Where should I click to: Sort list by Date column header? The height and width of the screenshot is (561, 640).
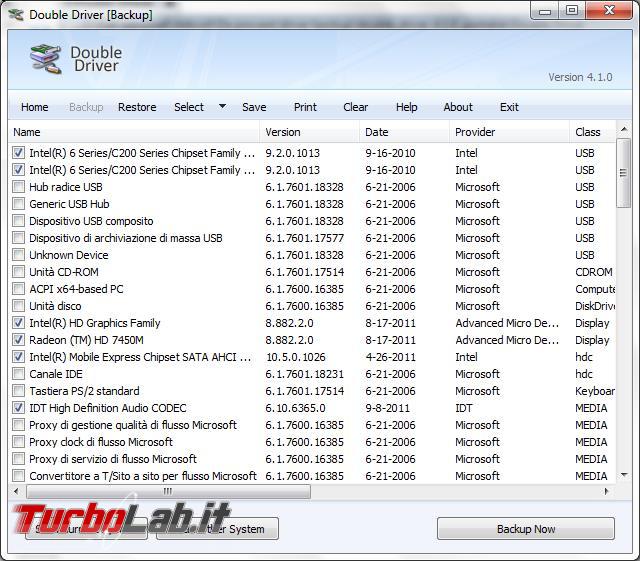404,132
